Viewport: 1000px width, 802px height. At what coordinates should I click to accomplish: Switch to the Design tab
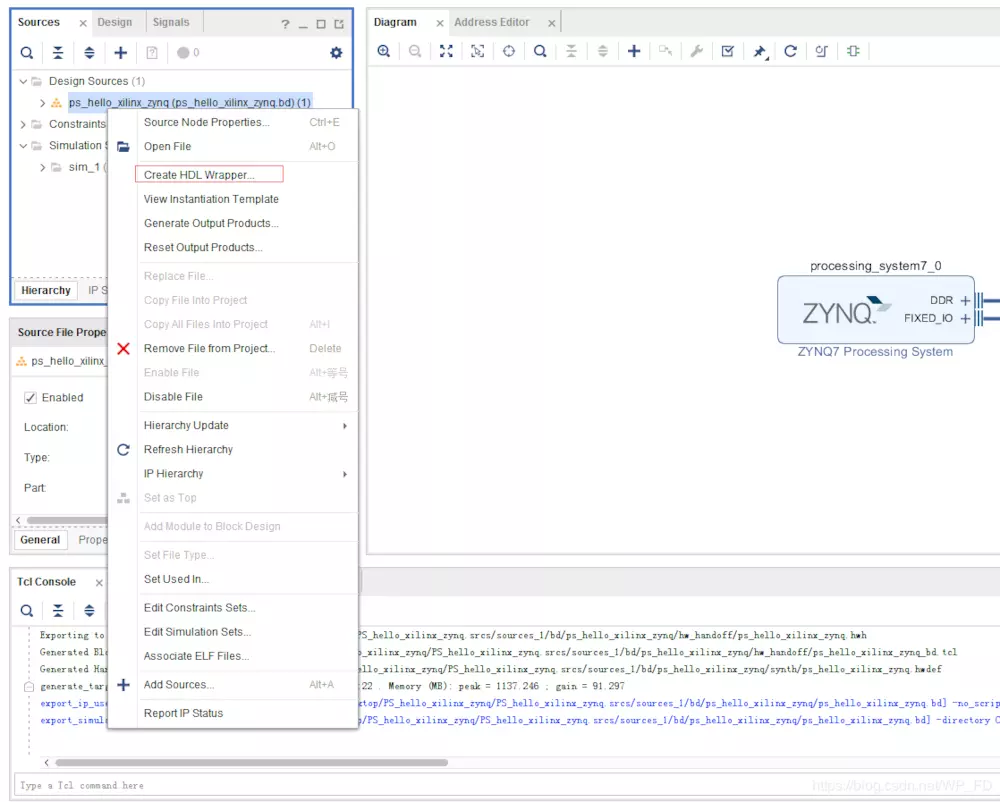[x=115, y=22]
